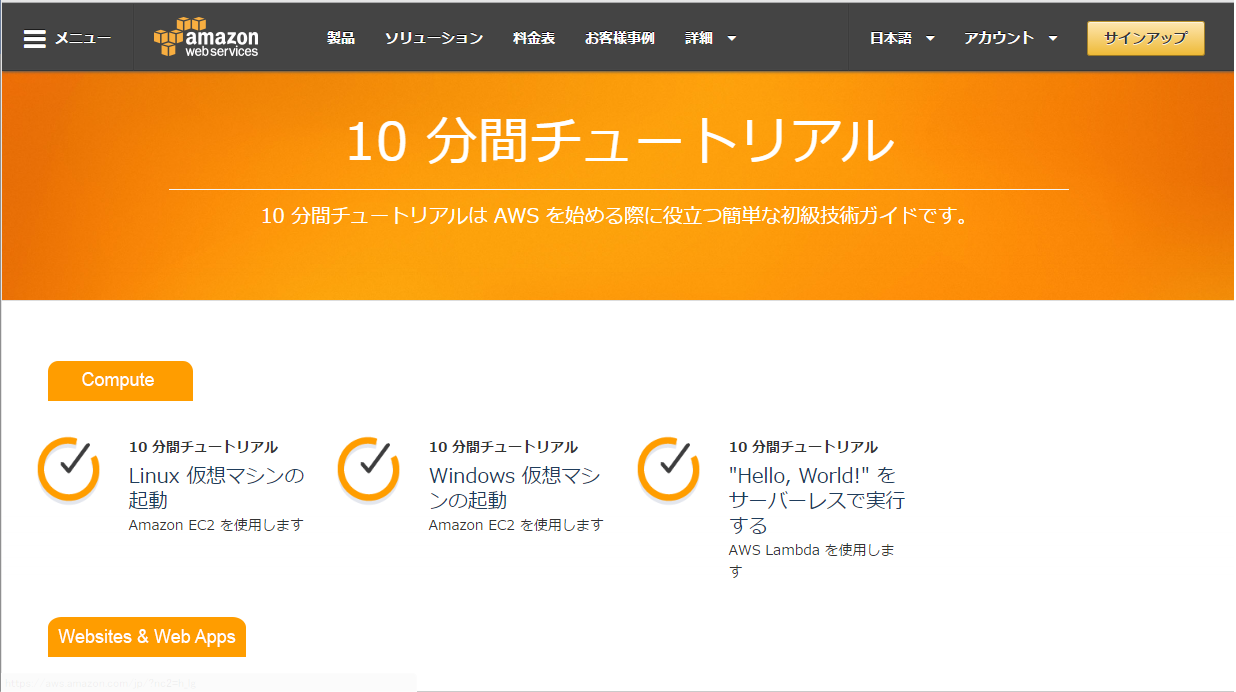Click the サインアップ button
The image size is (1236, 692).
(x=1146, y=38)
